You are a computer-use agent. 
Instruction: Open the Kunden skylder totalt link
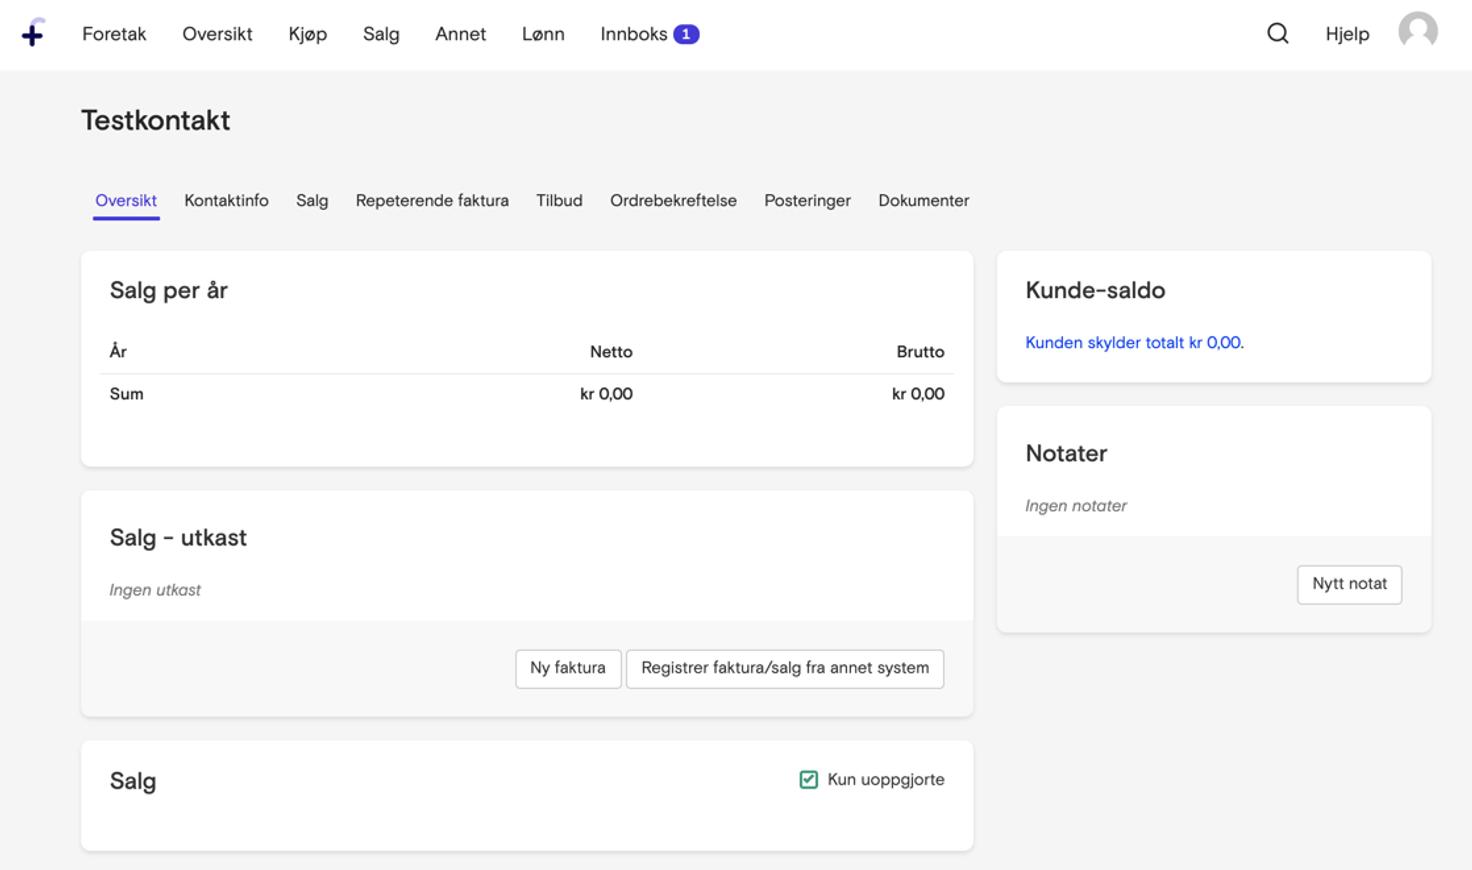click(1134, 342)
